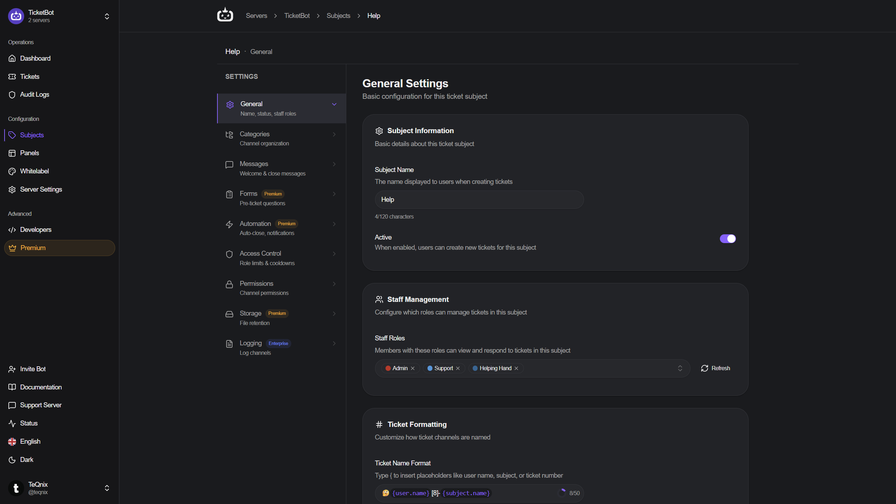Remove the Helping Hand role tag
The width and height of the screenshot is (896, 504).
coord(516,369)
